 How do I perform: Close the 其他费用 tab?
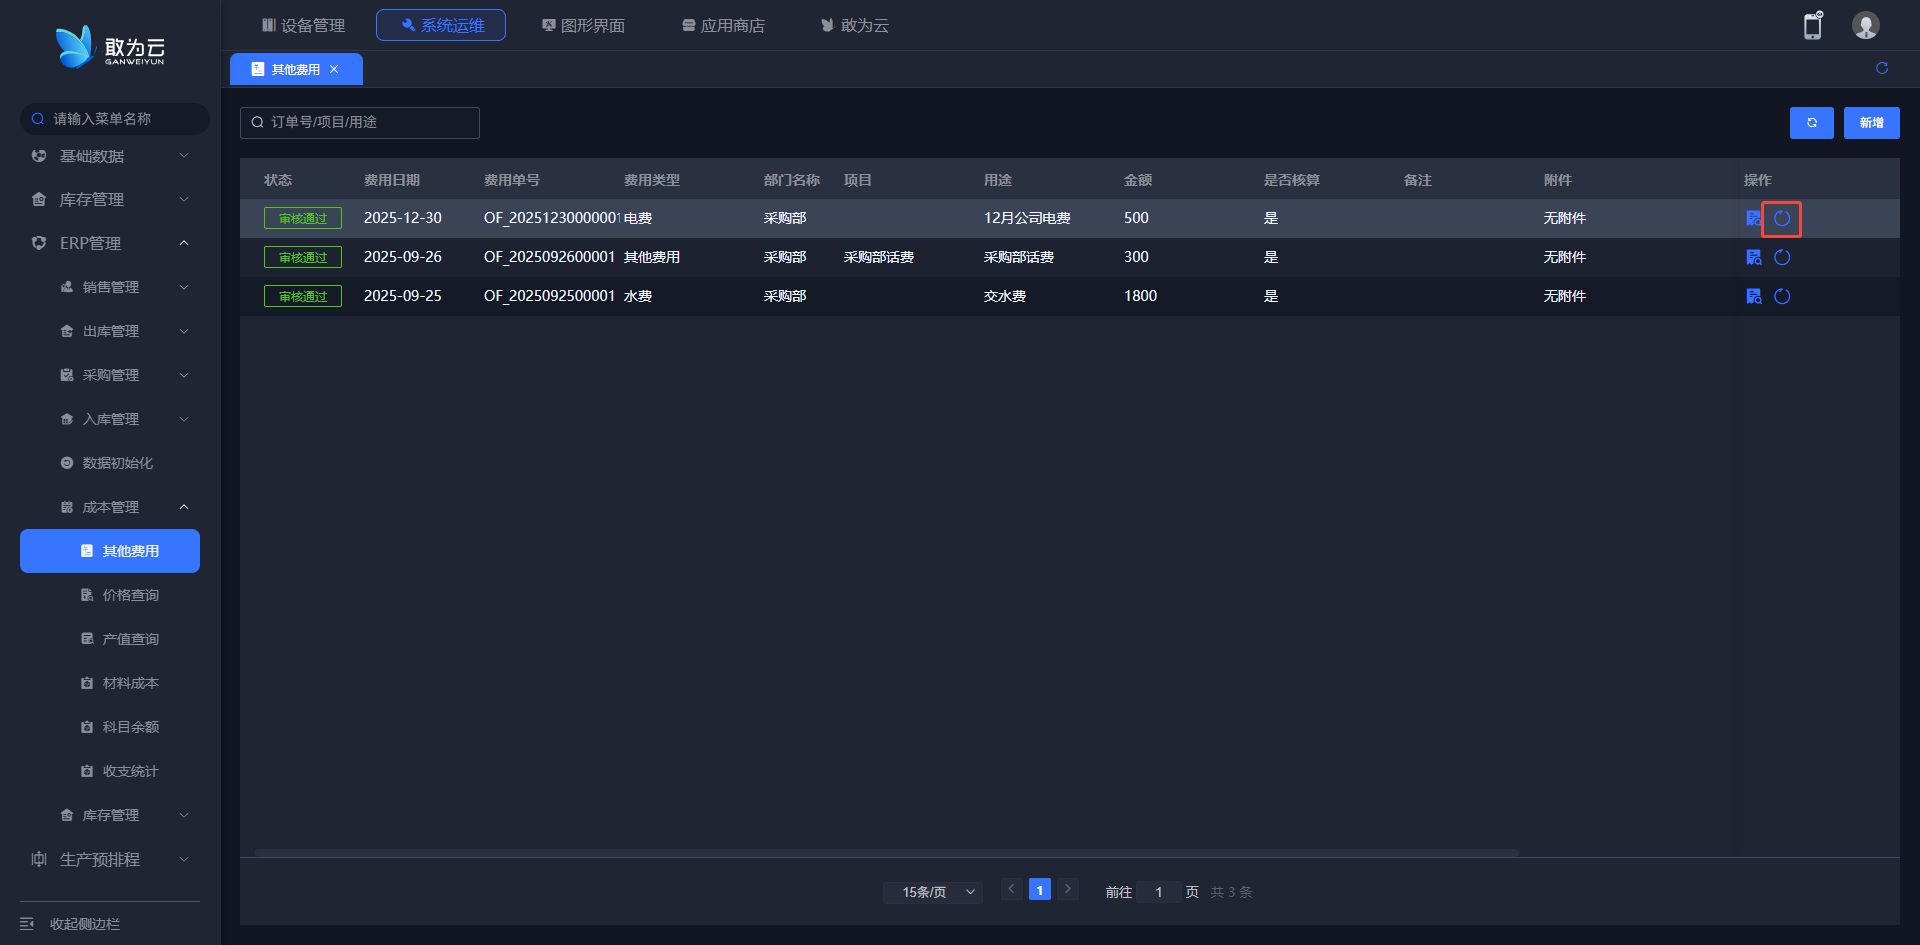click(x=334, y=69)
